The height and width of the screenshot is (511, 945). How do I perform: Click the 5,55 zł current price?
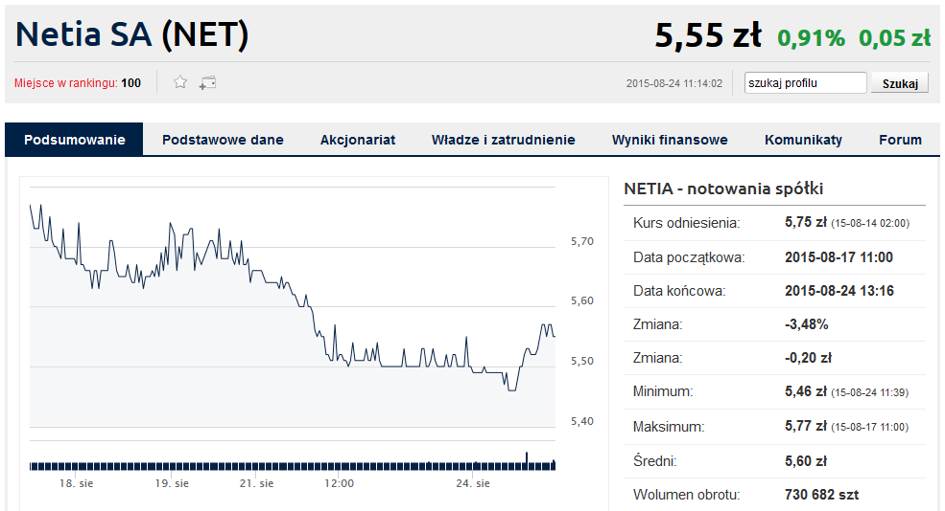coord(708,35)
